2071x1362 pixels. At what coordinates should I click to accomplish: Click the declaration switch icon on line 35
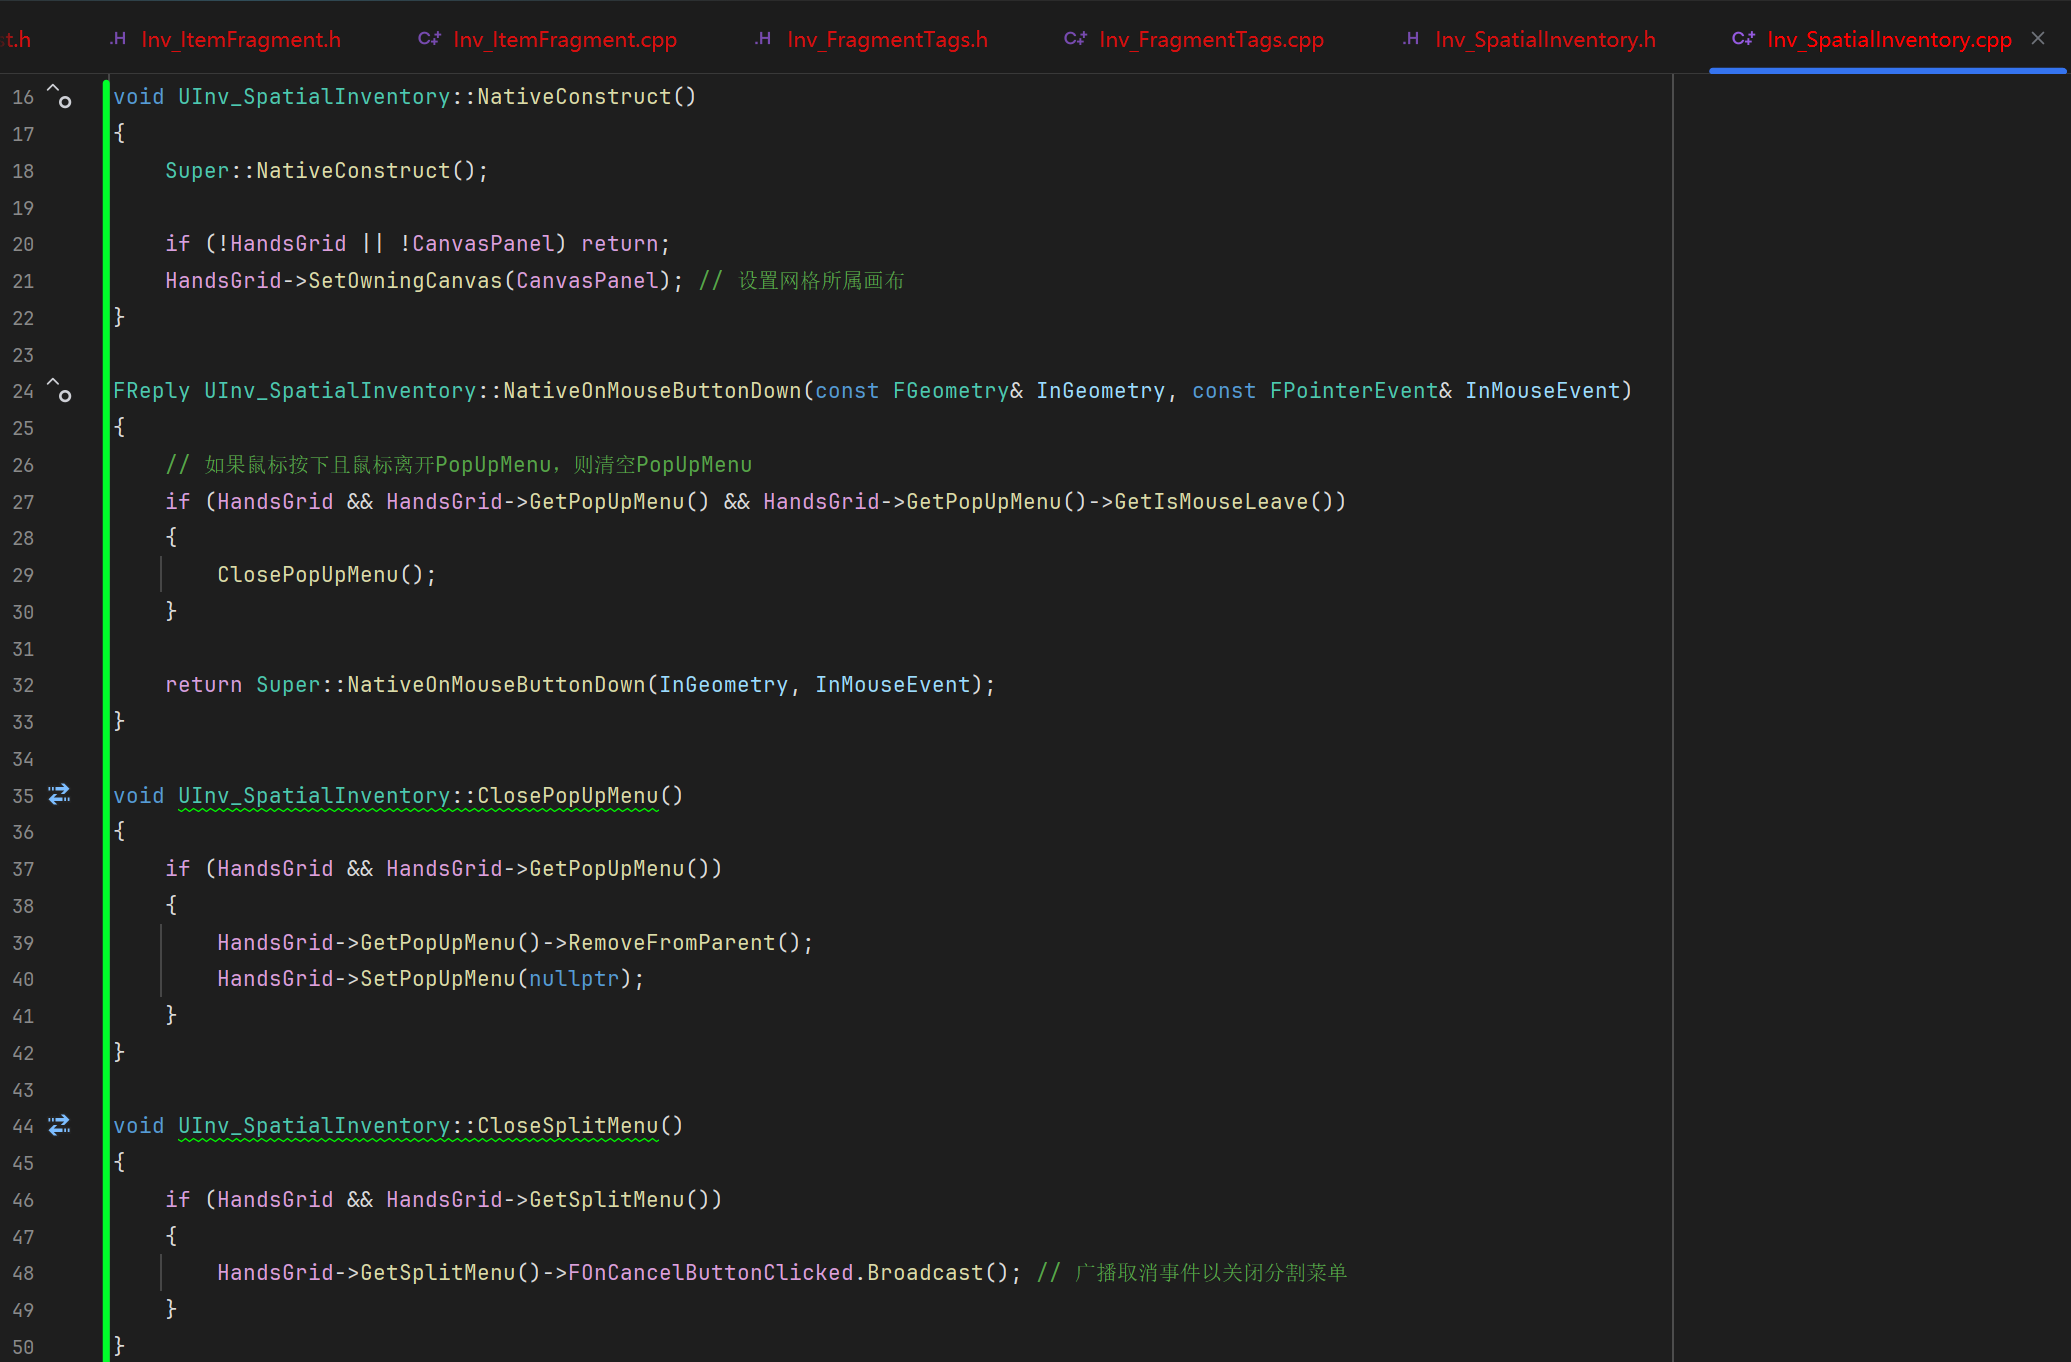click(60, 795)
